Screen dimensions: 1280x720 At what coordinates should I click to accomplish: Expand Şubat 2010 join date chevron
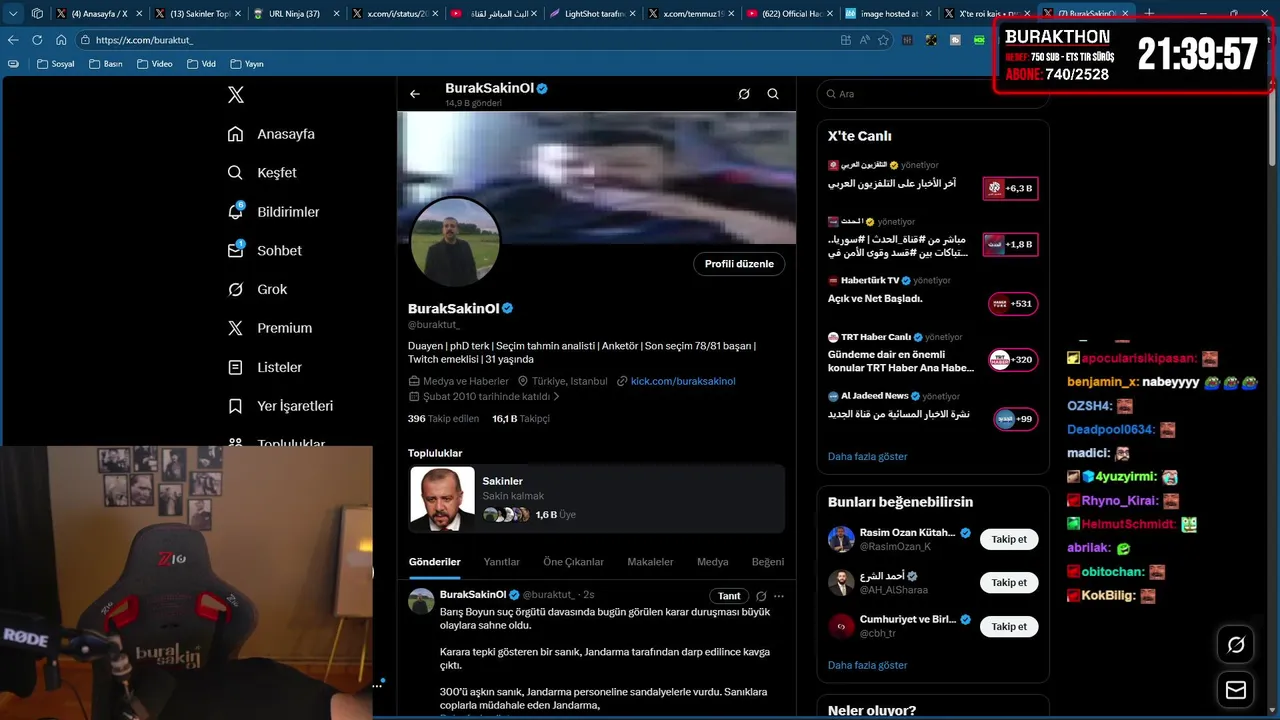click(x=557, y=397)
